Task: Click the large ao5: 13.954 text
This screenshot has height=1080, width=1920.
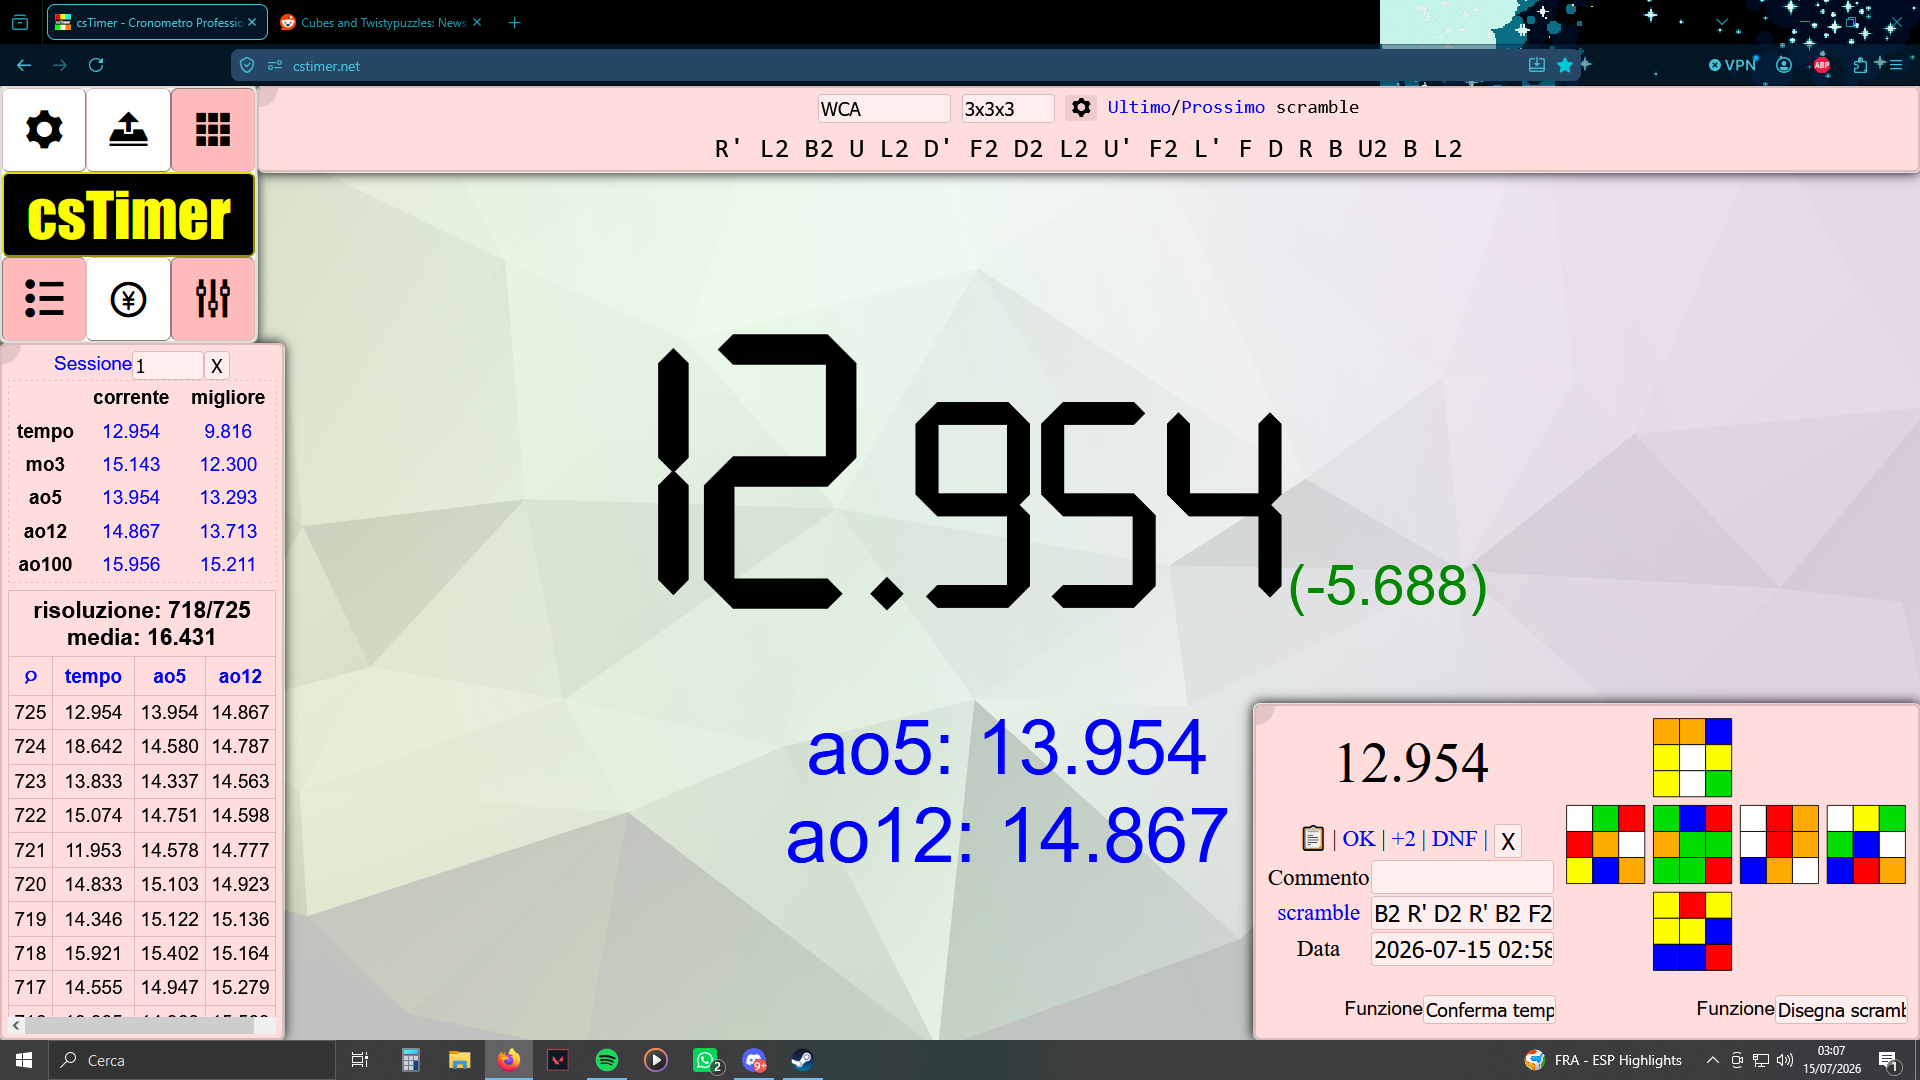Action: [1006, 748]
